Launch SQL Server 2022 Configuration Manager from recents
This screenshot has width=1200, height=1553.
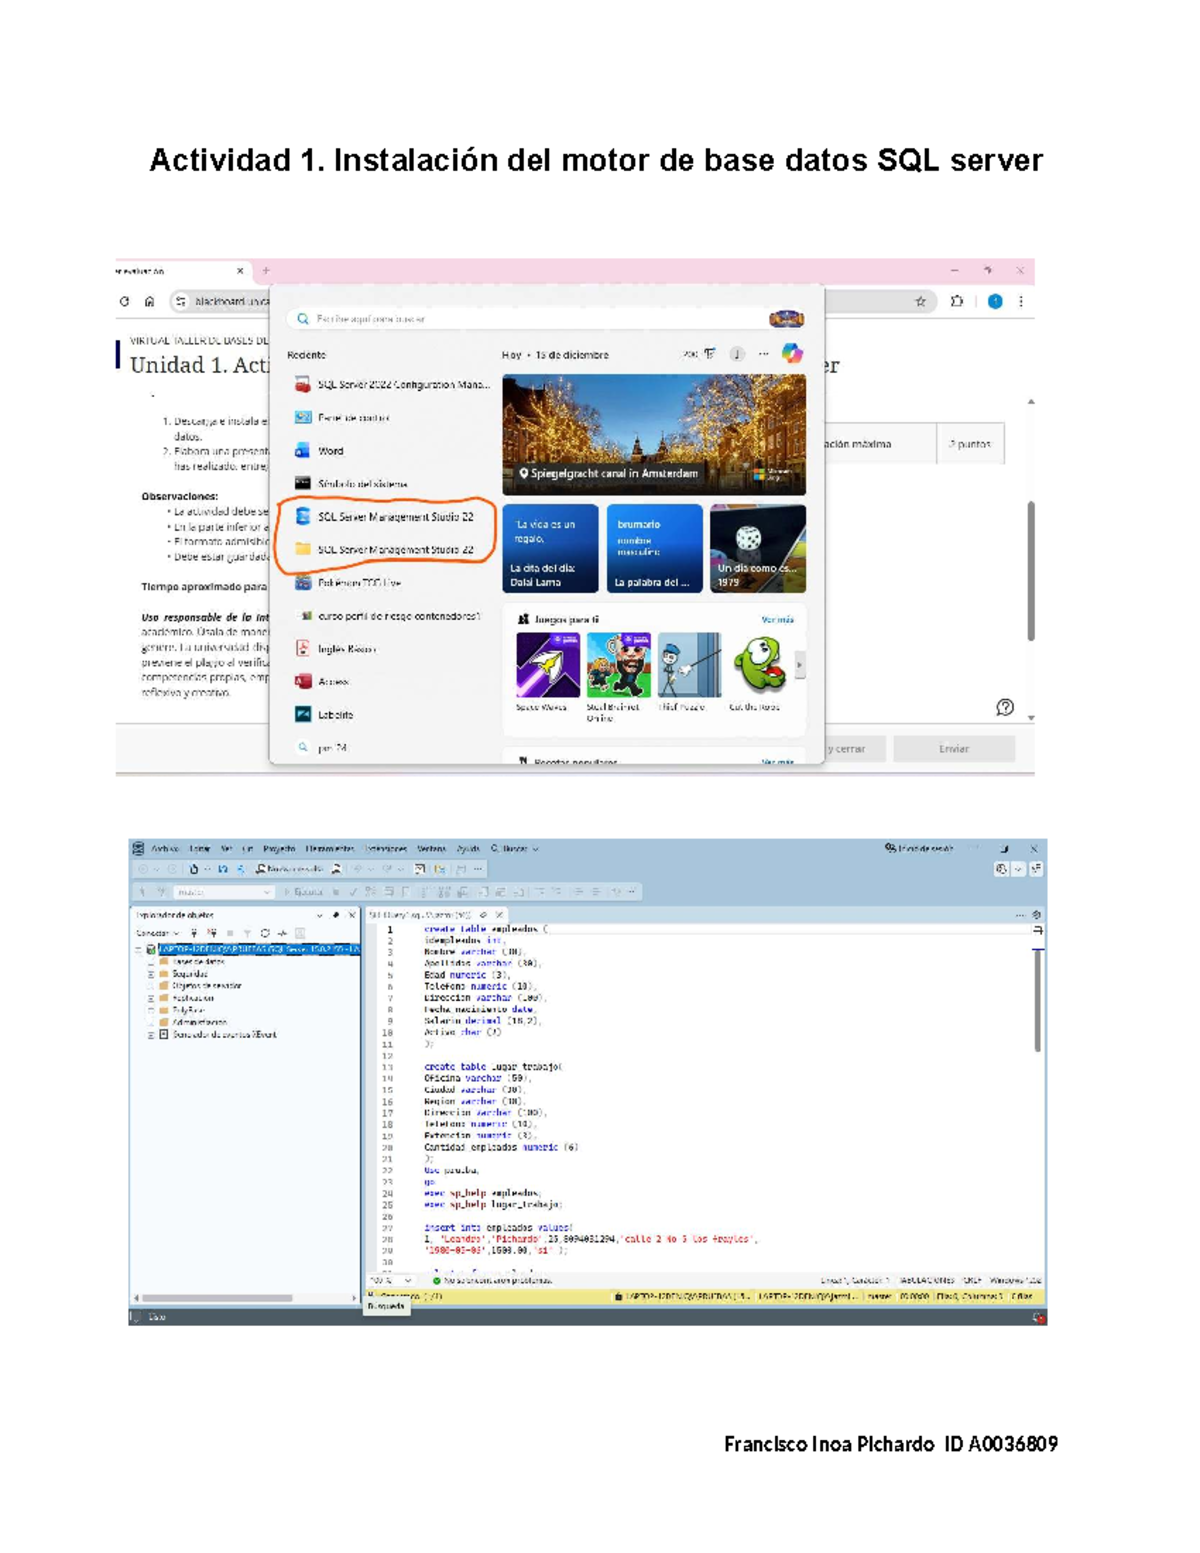pyautogui.click(x=392, y=385)
